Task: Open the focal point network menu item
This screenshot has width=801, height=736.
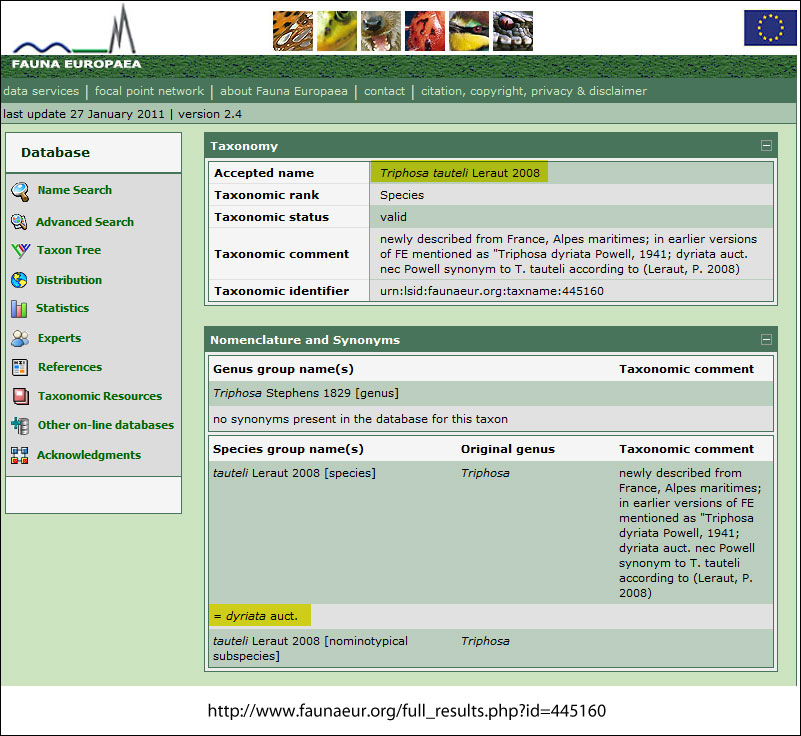Action: pyautogui.click(x=149, y=91)
